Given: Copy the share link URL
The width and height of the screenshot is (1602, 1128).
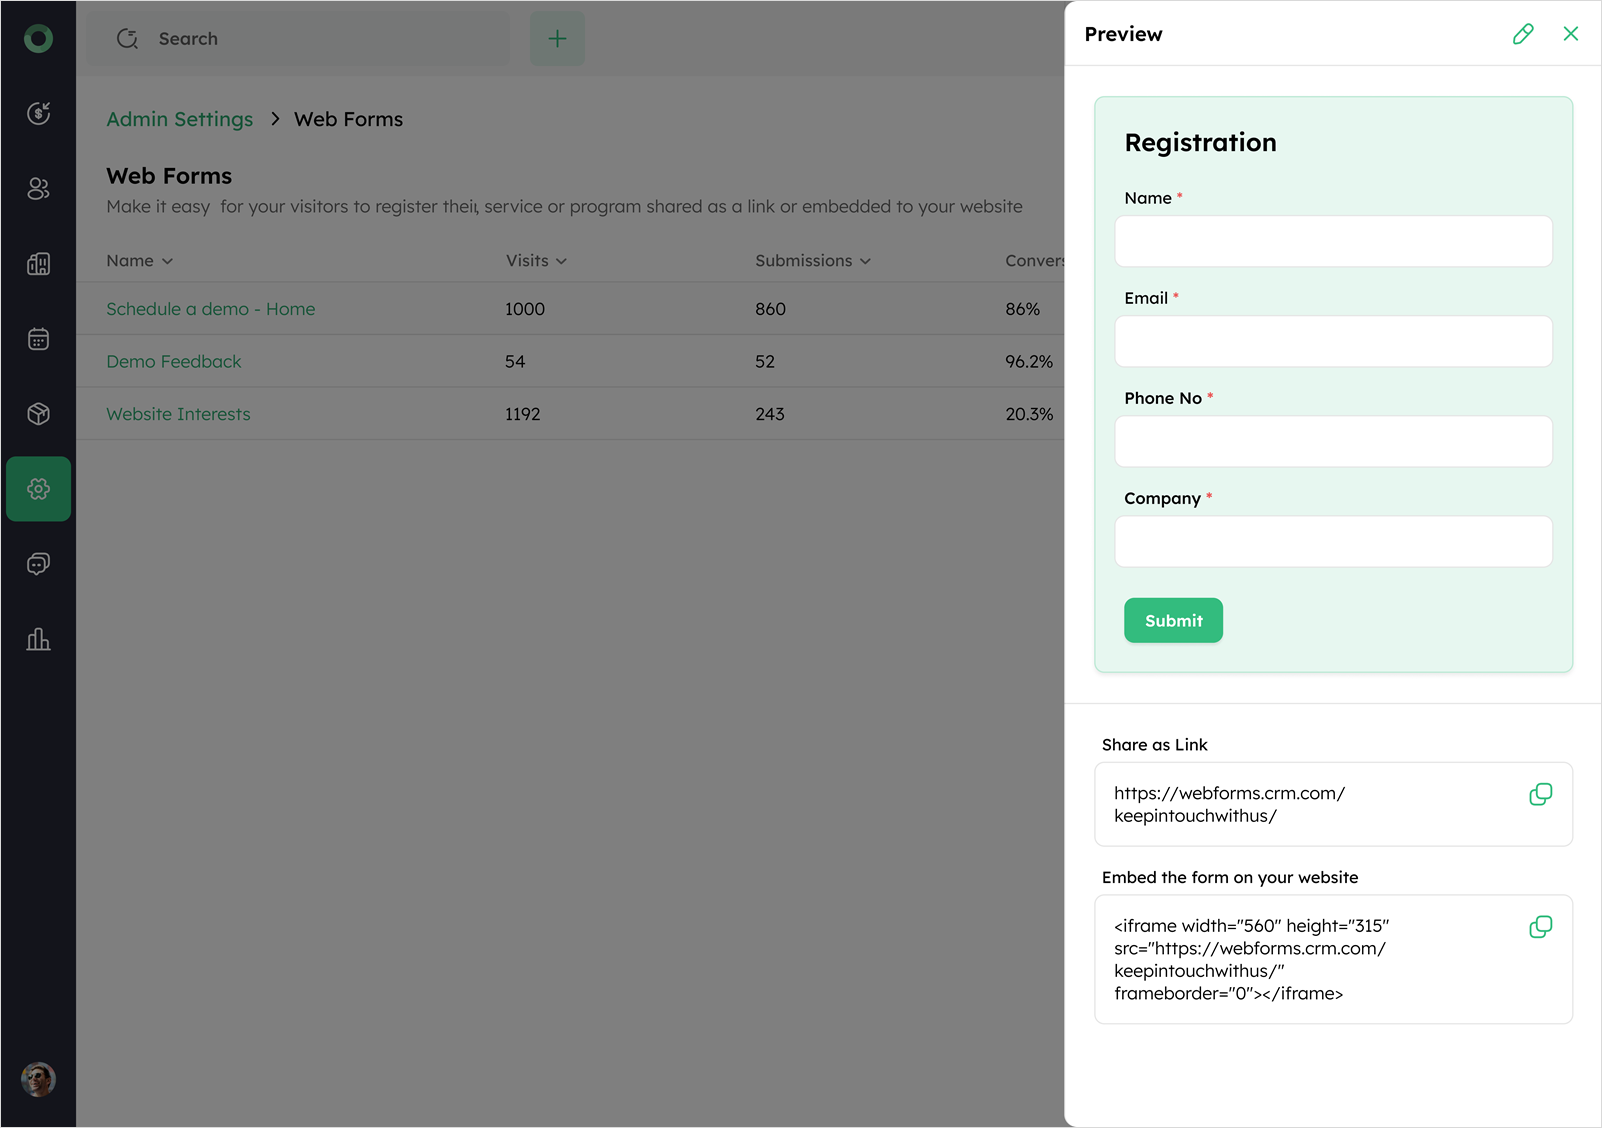Looking at the screenshot, I should click(1540, 794).
